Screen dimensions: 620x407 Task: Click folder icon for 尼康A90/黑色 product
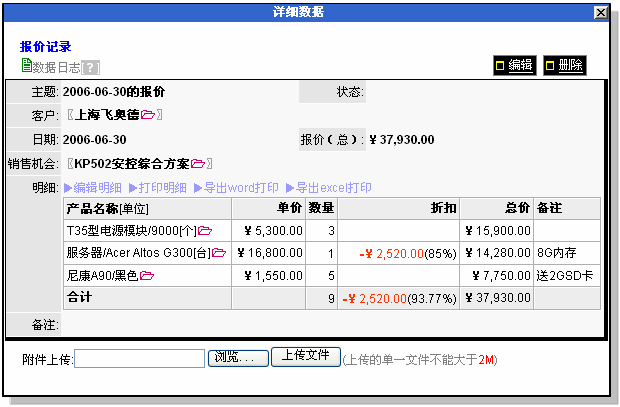point(147,275)
